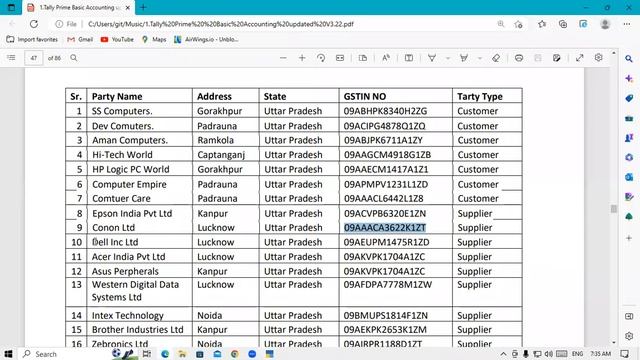This screenshot has height=360, width=640.
Task: Select the Erase tool
Action: coord(496,58)
